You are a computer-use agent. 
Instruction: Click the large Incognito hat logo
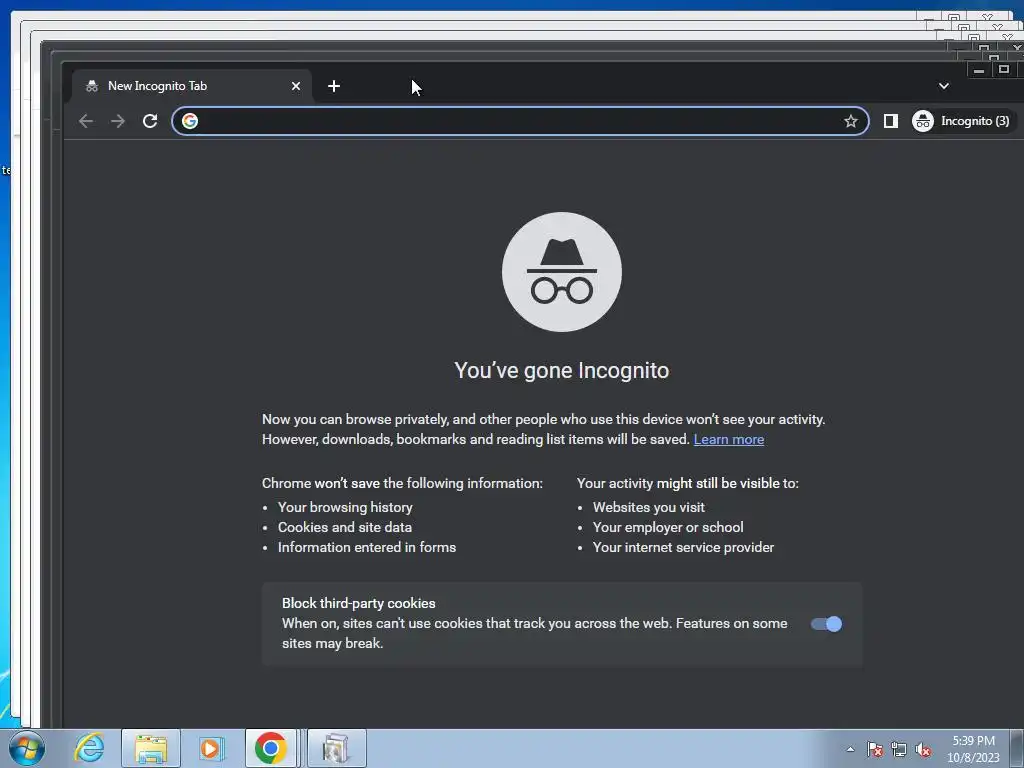pyautogui.click(x=562, y=272)
